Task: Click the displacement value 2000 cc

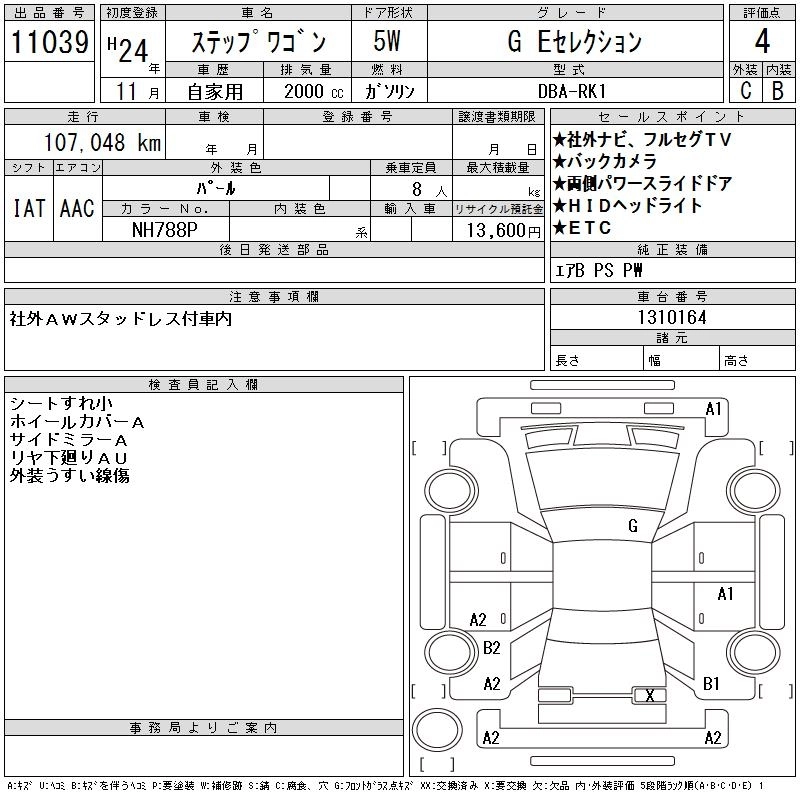Action: click(313, 91)
